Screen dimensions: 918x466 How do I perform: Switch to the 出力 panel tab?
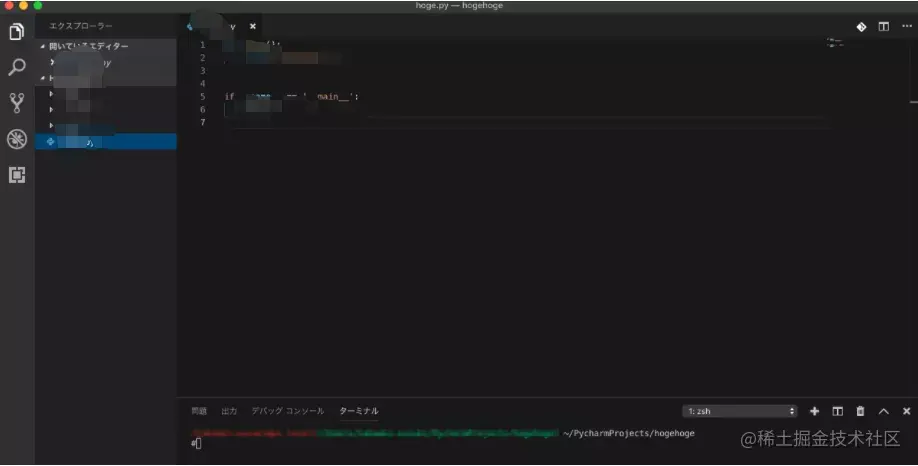(229, 411)
